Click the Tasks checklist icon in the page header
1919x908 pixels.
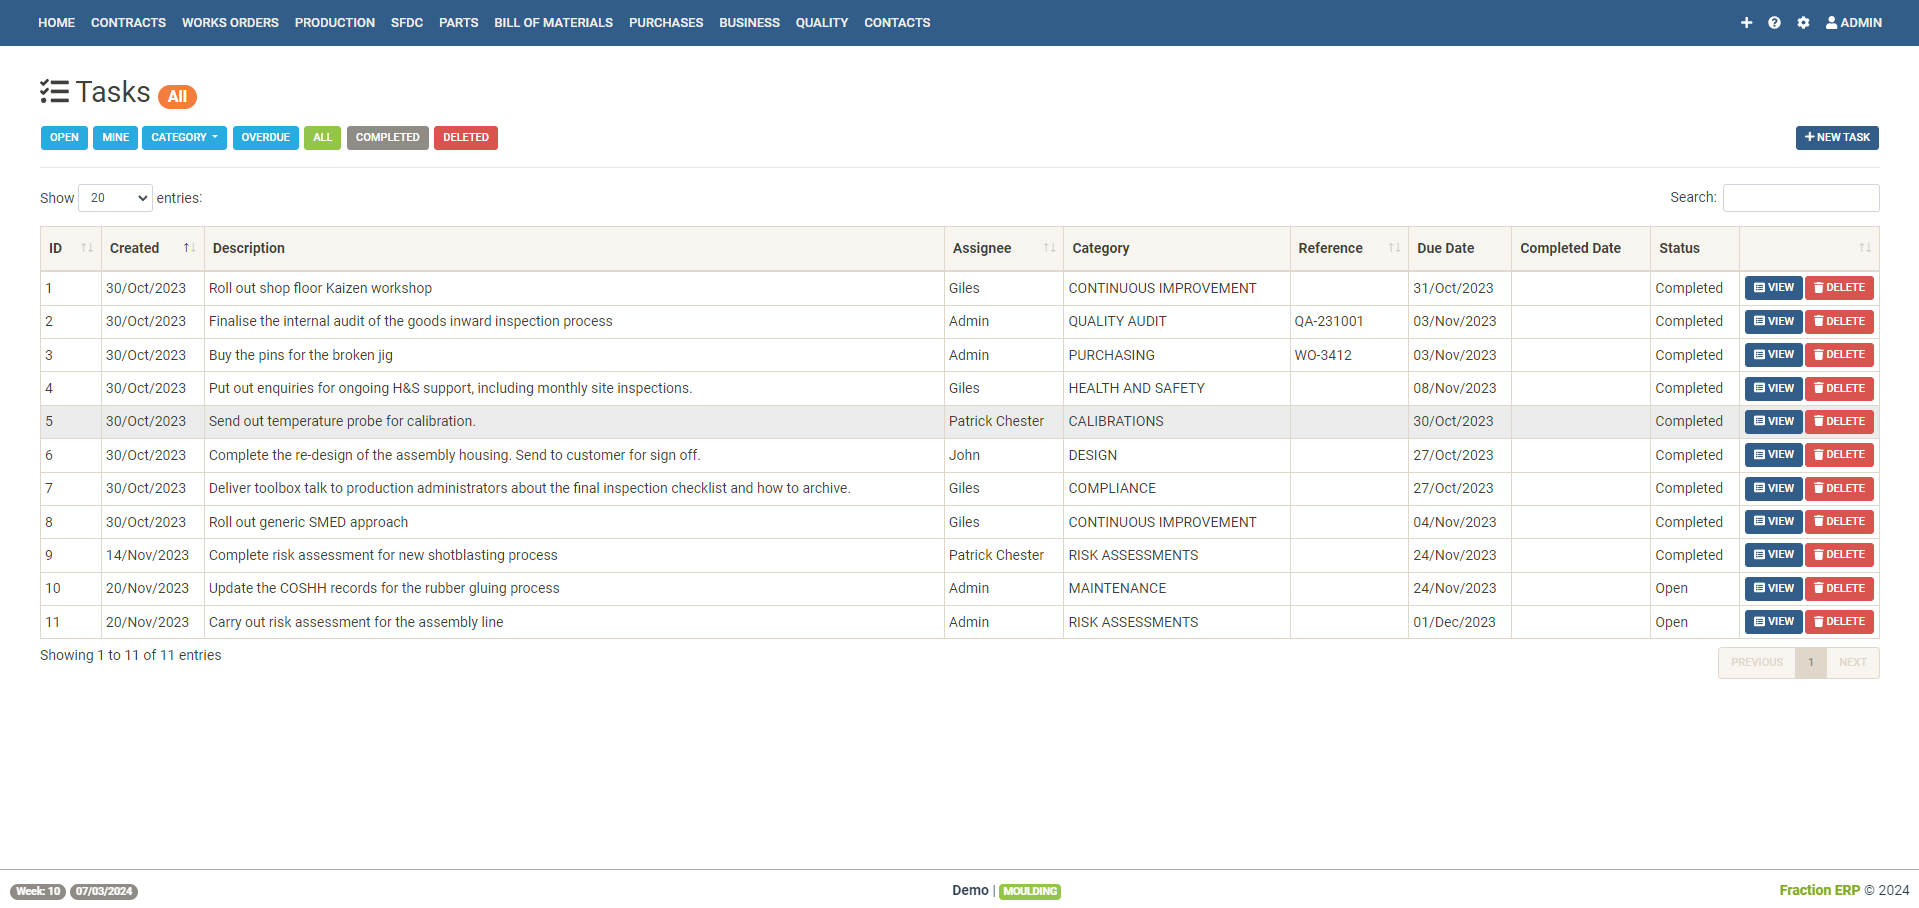click(x=55, y=91)
